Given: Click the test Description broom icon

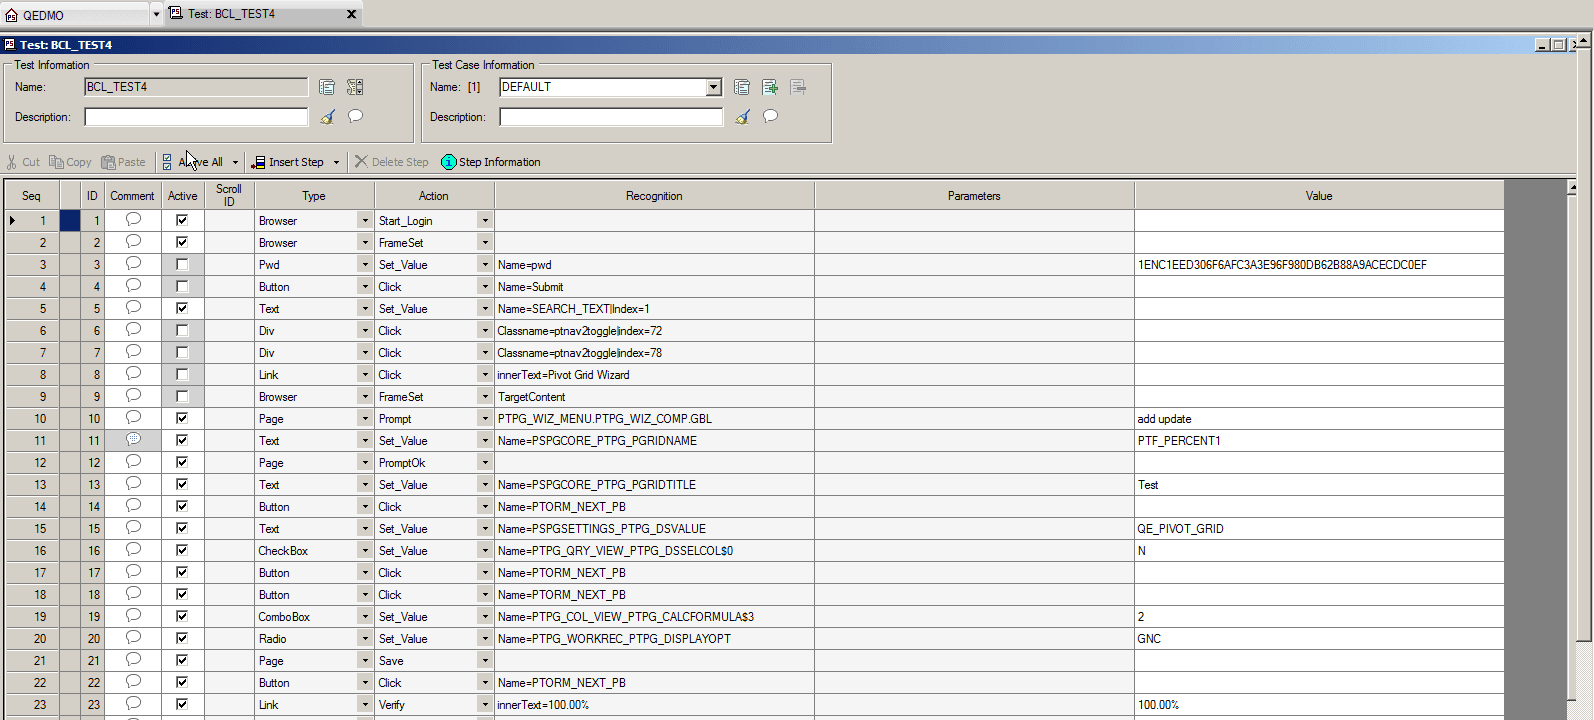Looking at the screenshot, I should pyautogui.click(x=327, y=117).
